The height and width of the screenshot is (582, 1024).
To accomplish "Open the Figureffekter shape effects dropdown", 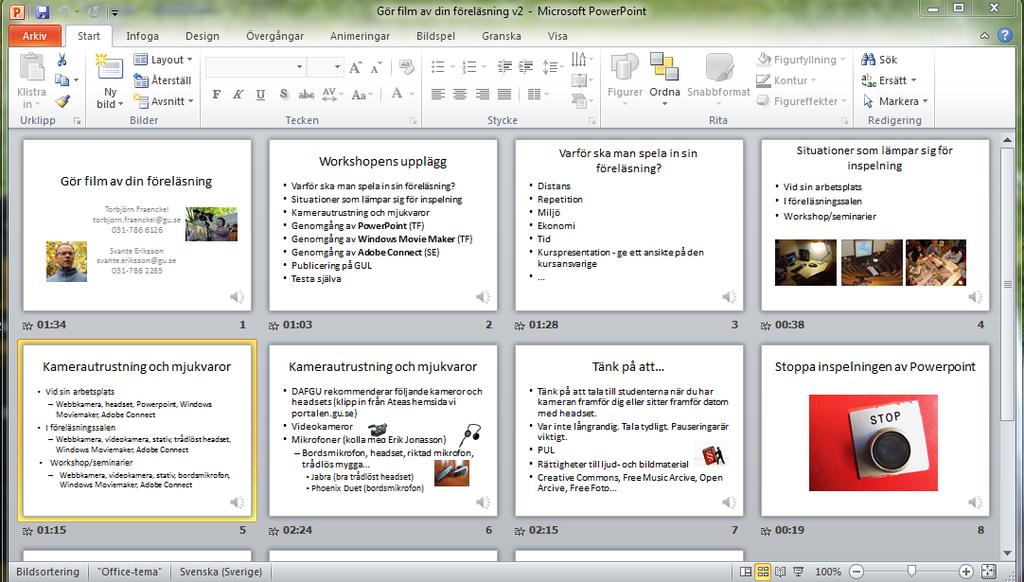I will (802, 101).
